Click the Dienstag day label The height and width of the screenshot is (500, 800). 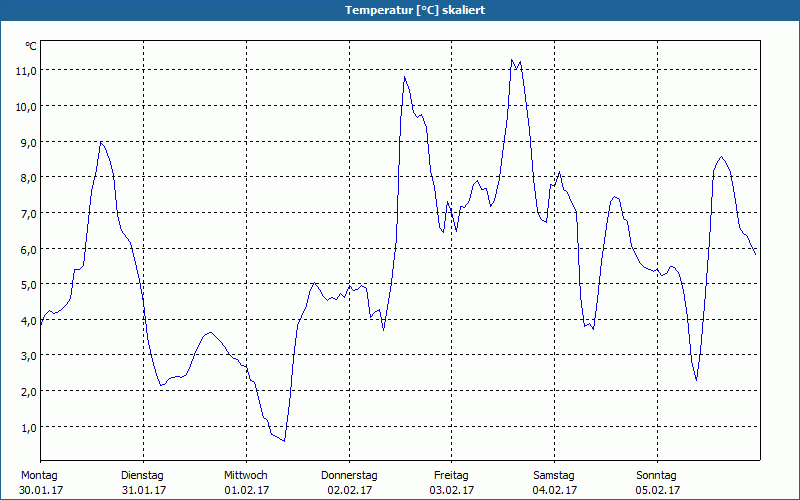(142, 475)
